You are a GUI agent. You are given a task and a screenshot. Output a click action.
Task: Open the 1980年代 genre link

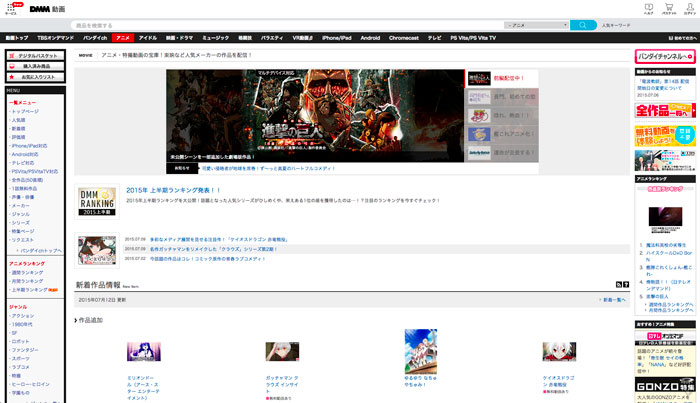point(22,324)
